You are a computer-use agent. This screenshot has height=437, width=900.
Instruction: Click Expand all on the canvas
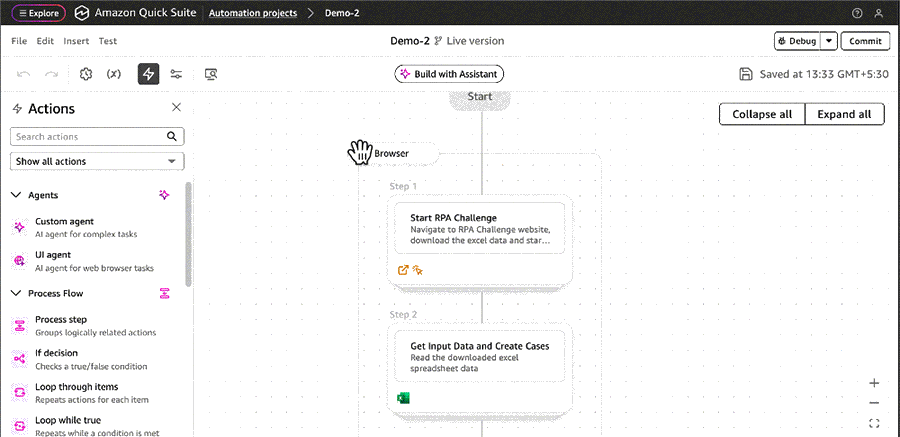point(844,114)
